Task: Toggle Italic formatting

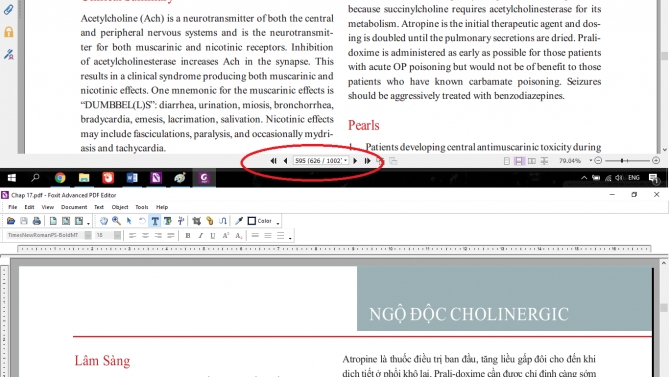Action: pos(200,236)
